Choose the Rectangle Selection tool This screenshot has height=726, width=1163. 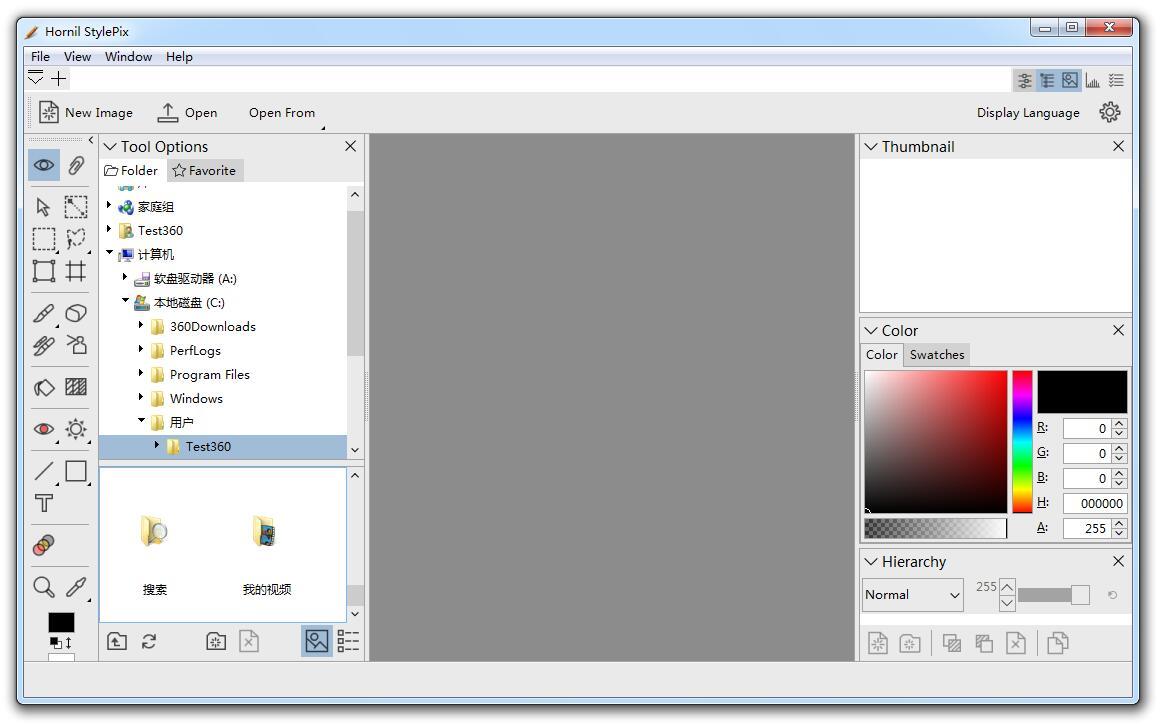44,239
